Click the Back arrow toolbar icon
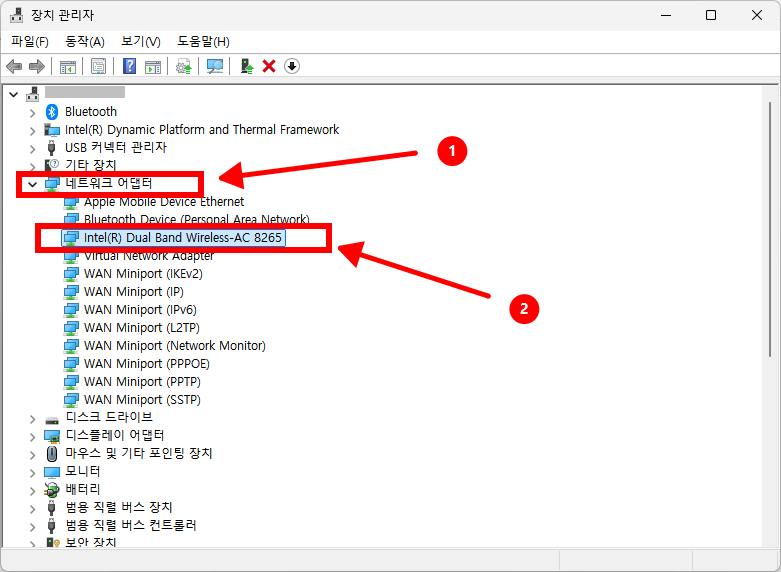 pos(14,66)
